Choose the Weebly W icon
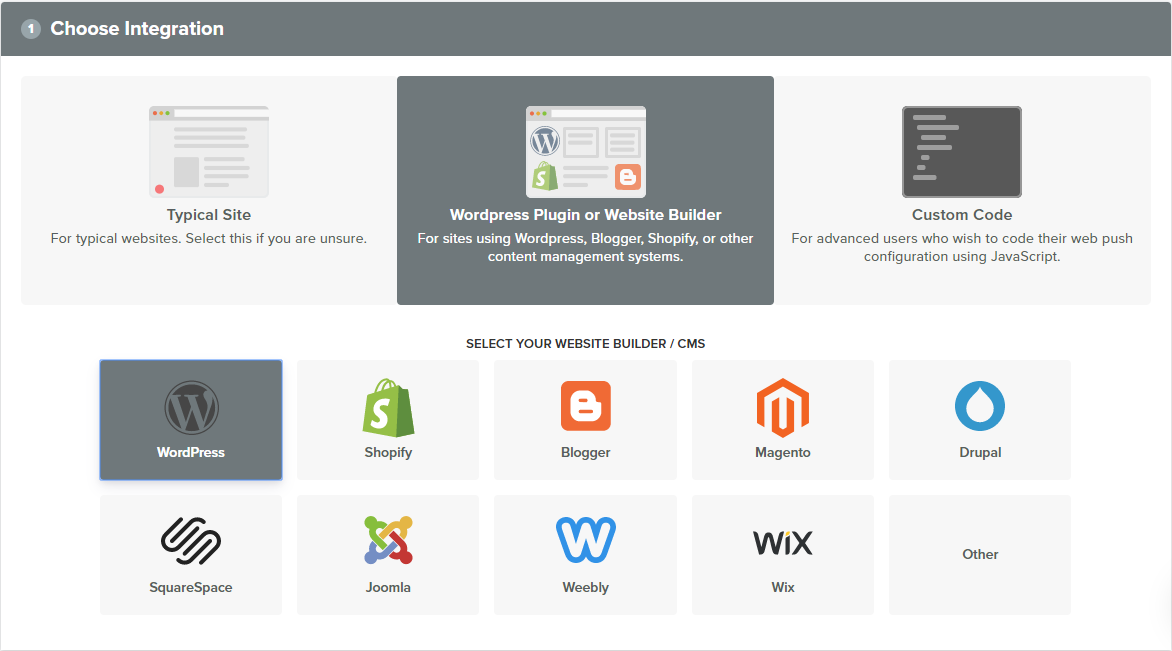The width and height of the screenshot is (1172, 651). coord(585,541)
